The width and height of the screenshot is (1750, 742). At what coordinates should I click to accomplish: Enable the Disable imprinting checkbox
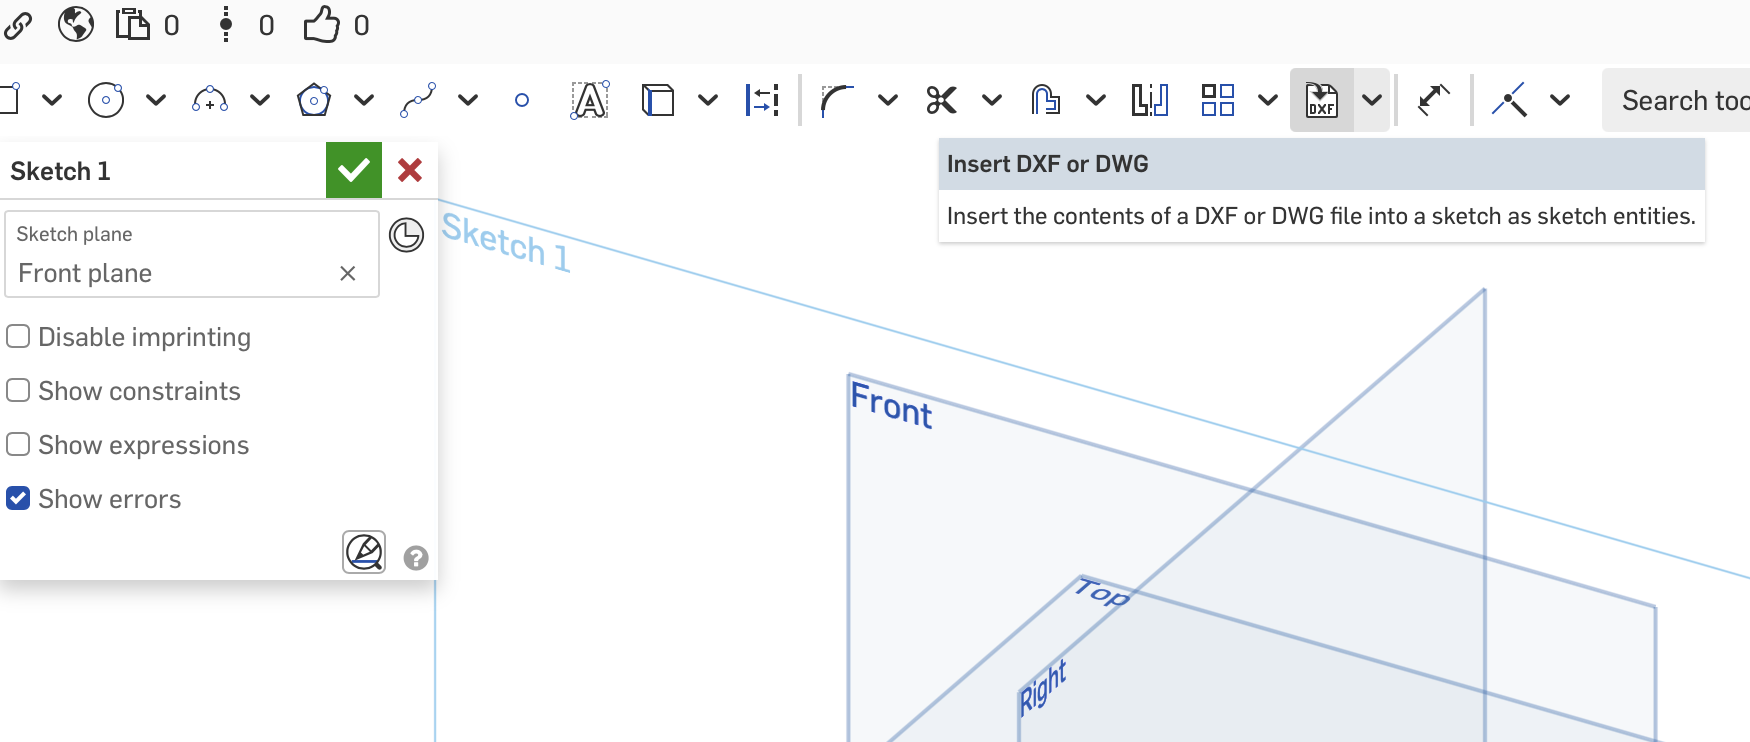point(18,337)
